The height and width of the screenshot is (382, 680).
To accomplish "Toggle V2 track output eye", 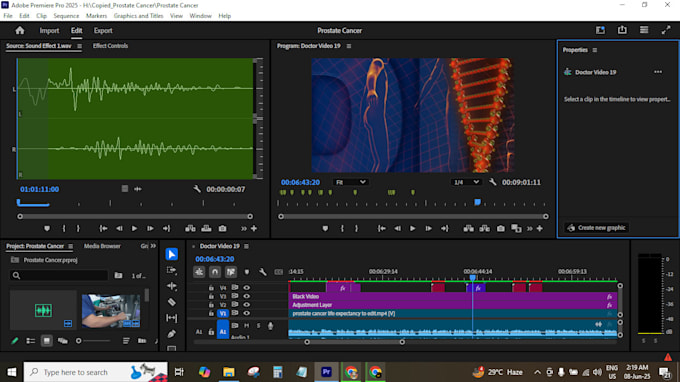I will pyautogui.click(x=246, y=304).
